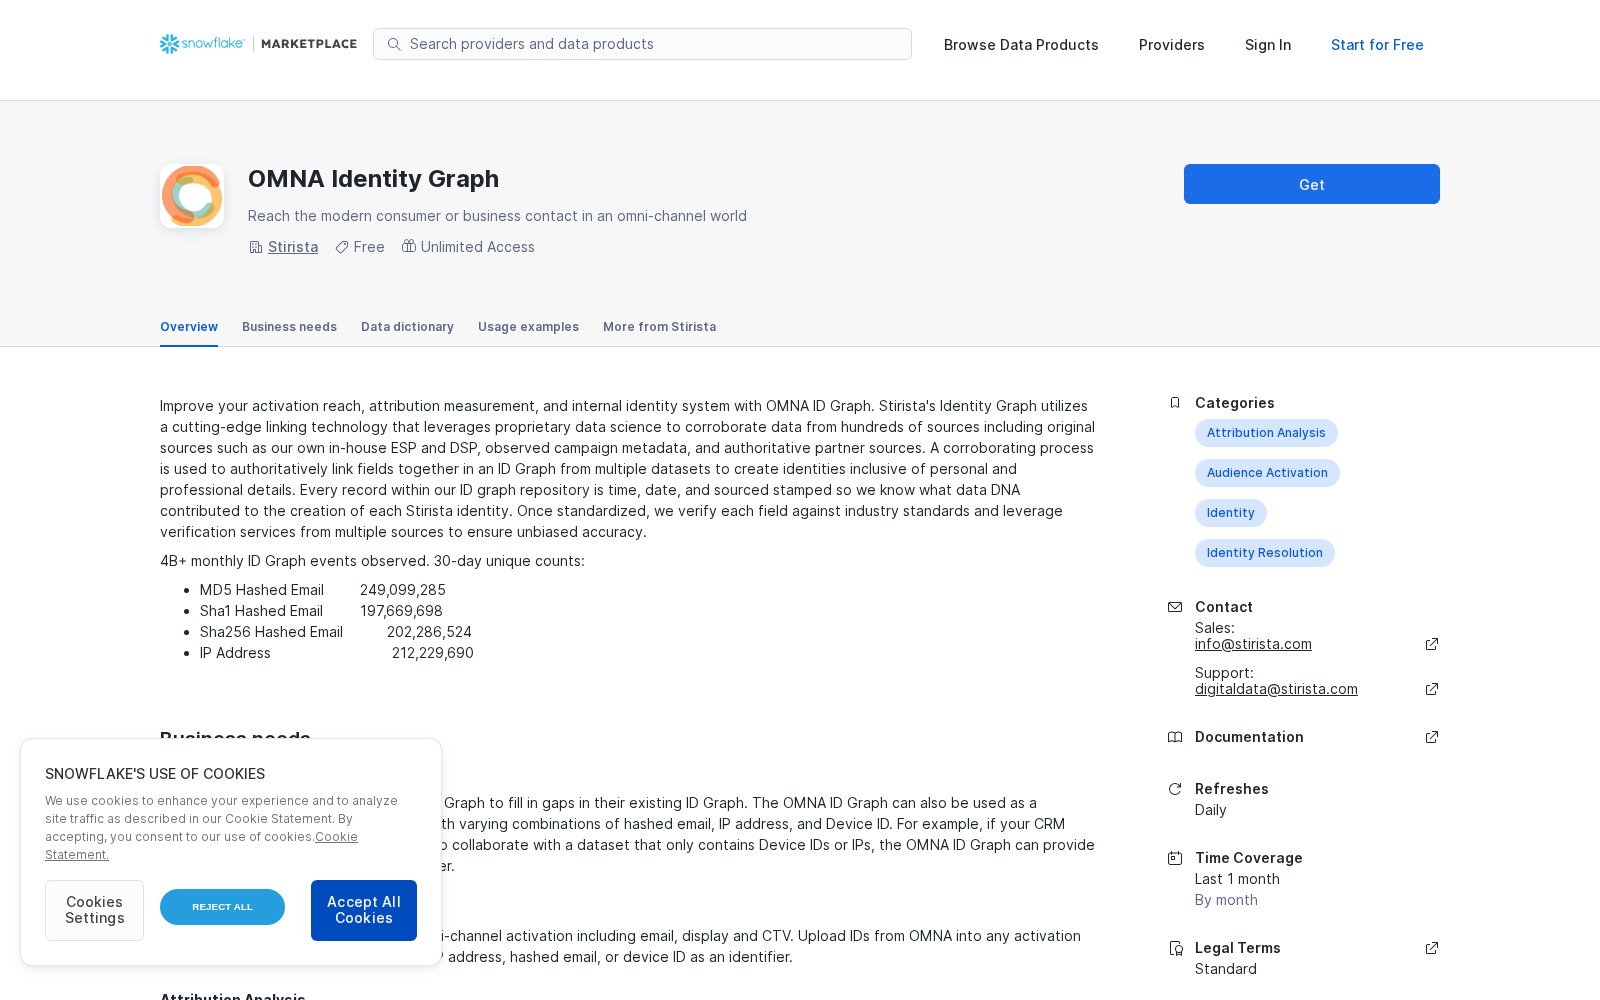Click the digitaldata@stirista.com support email link
The width and height of the screenshot is (1600, 1000).
coord(1276,689)
